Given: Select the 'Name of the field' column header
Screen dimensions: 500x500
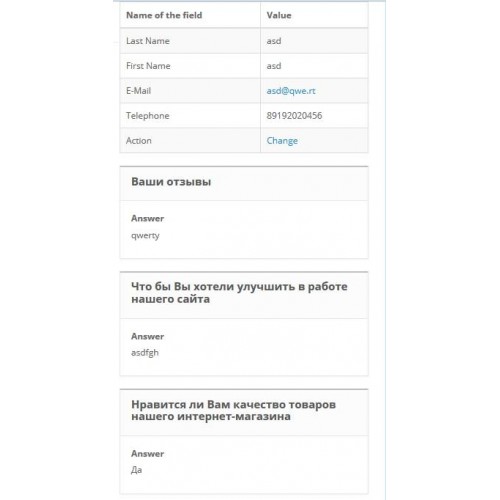Looking at the screenshot, I should pos(164,15).
